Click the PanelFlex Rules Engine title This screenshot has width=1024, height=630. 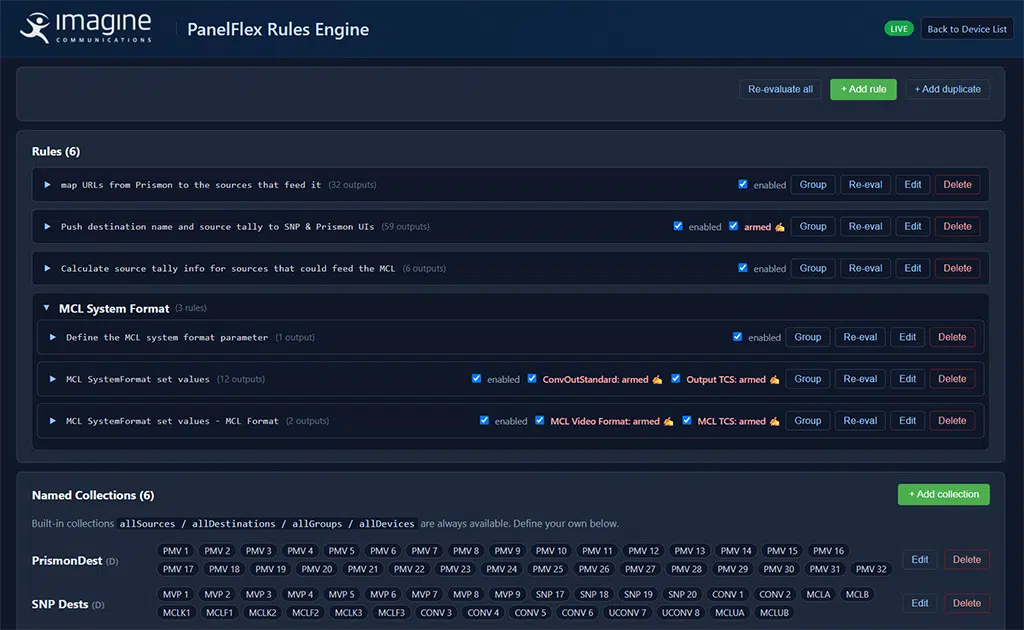pos(278,29)
